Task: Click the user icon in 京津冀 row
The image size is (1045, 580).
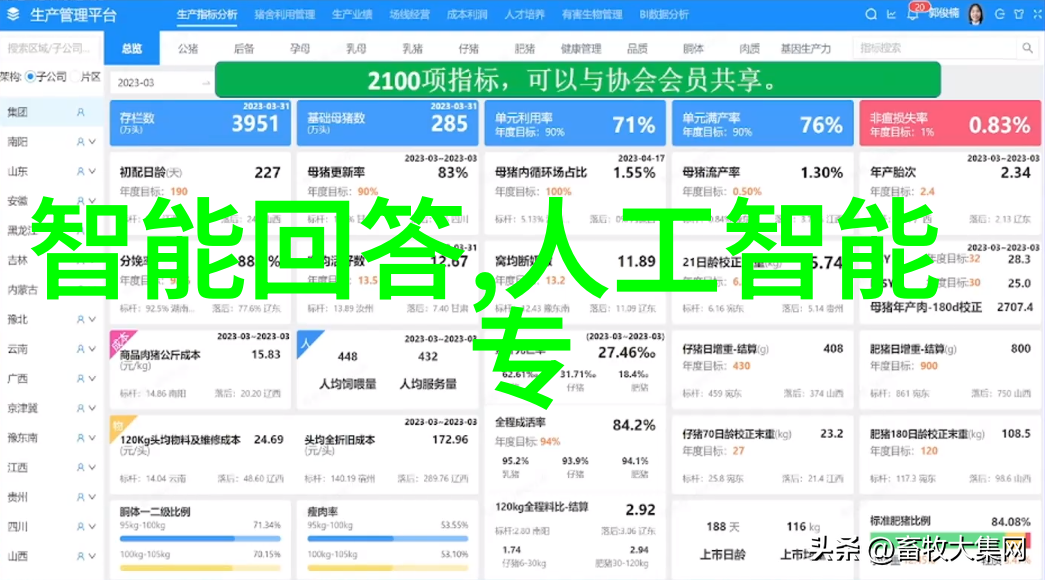Action: point(81,408)
